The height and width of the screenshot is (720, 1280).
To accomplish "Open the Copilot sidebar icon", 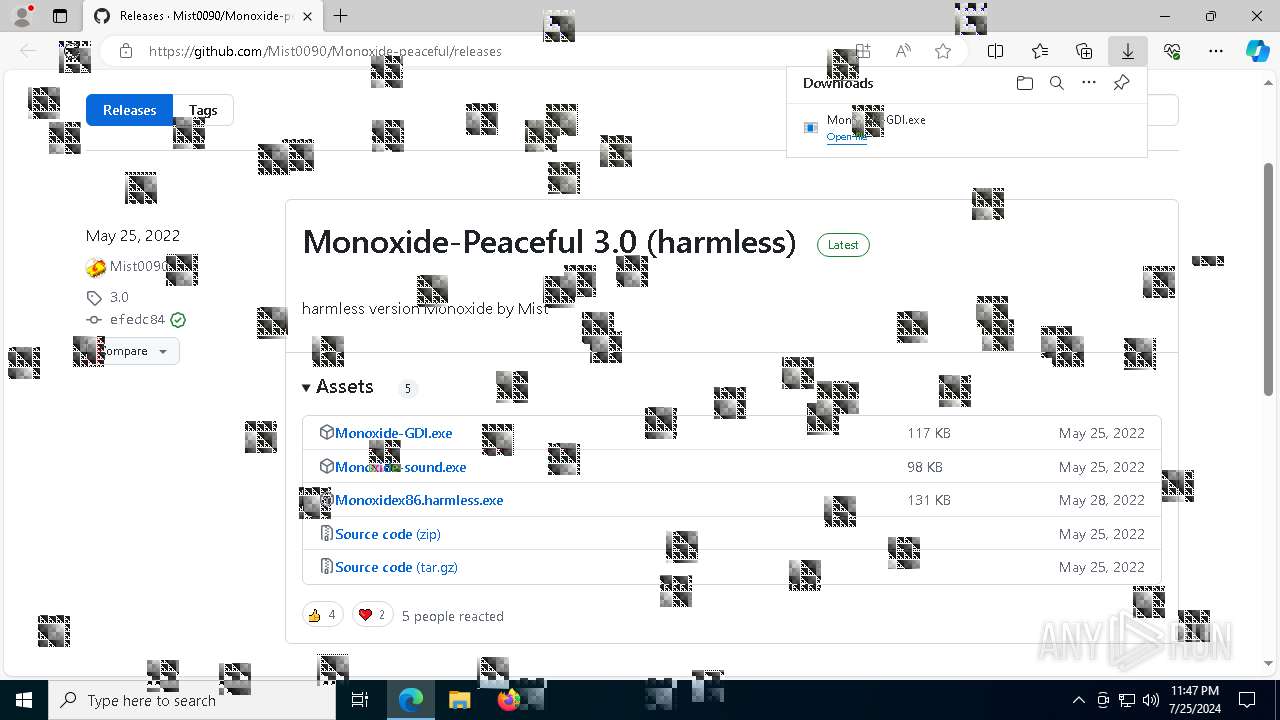I will point(1257,51).
